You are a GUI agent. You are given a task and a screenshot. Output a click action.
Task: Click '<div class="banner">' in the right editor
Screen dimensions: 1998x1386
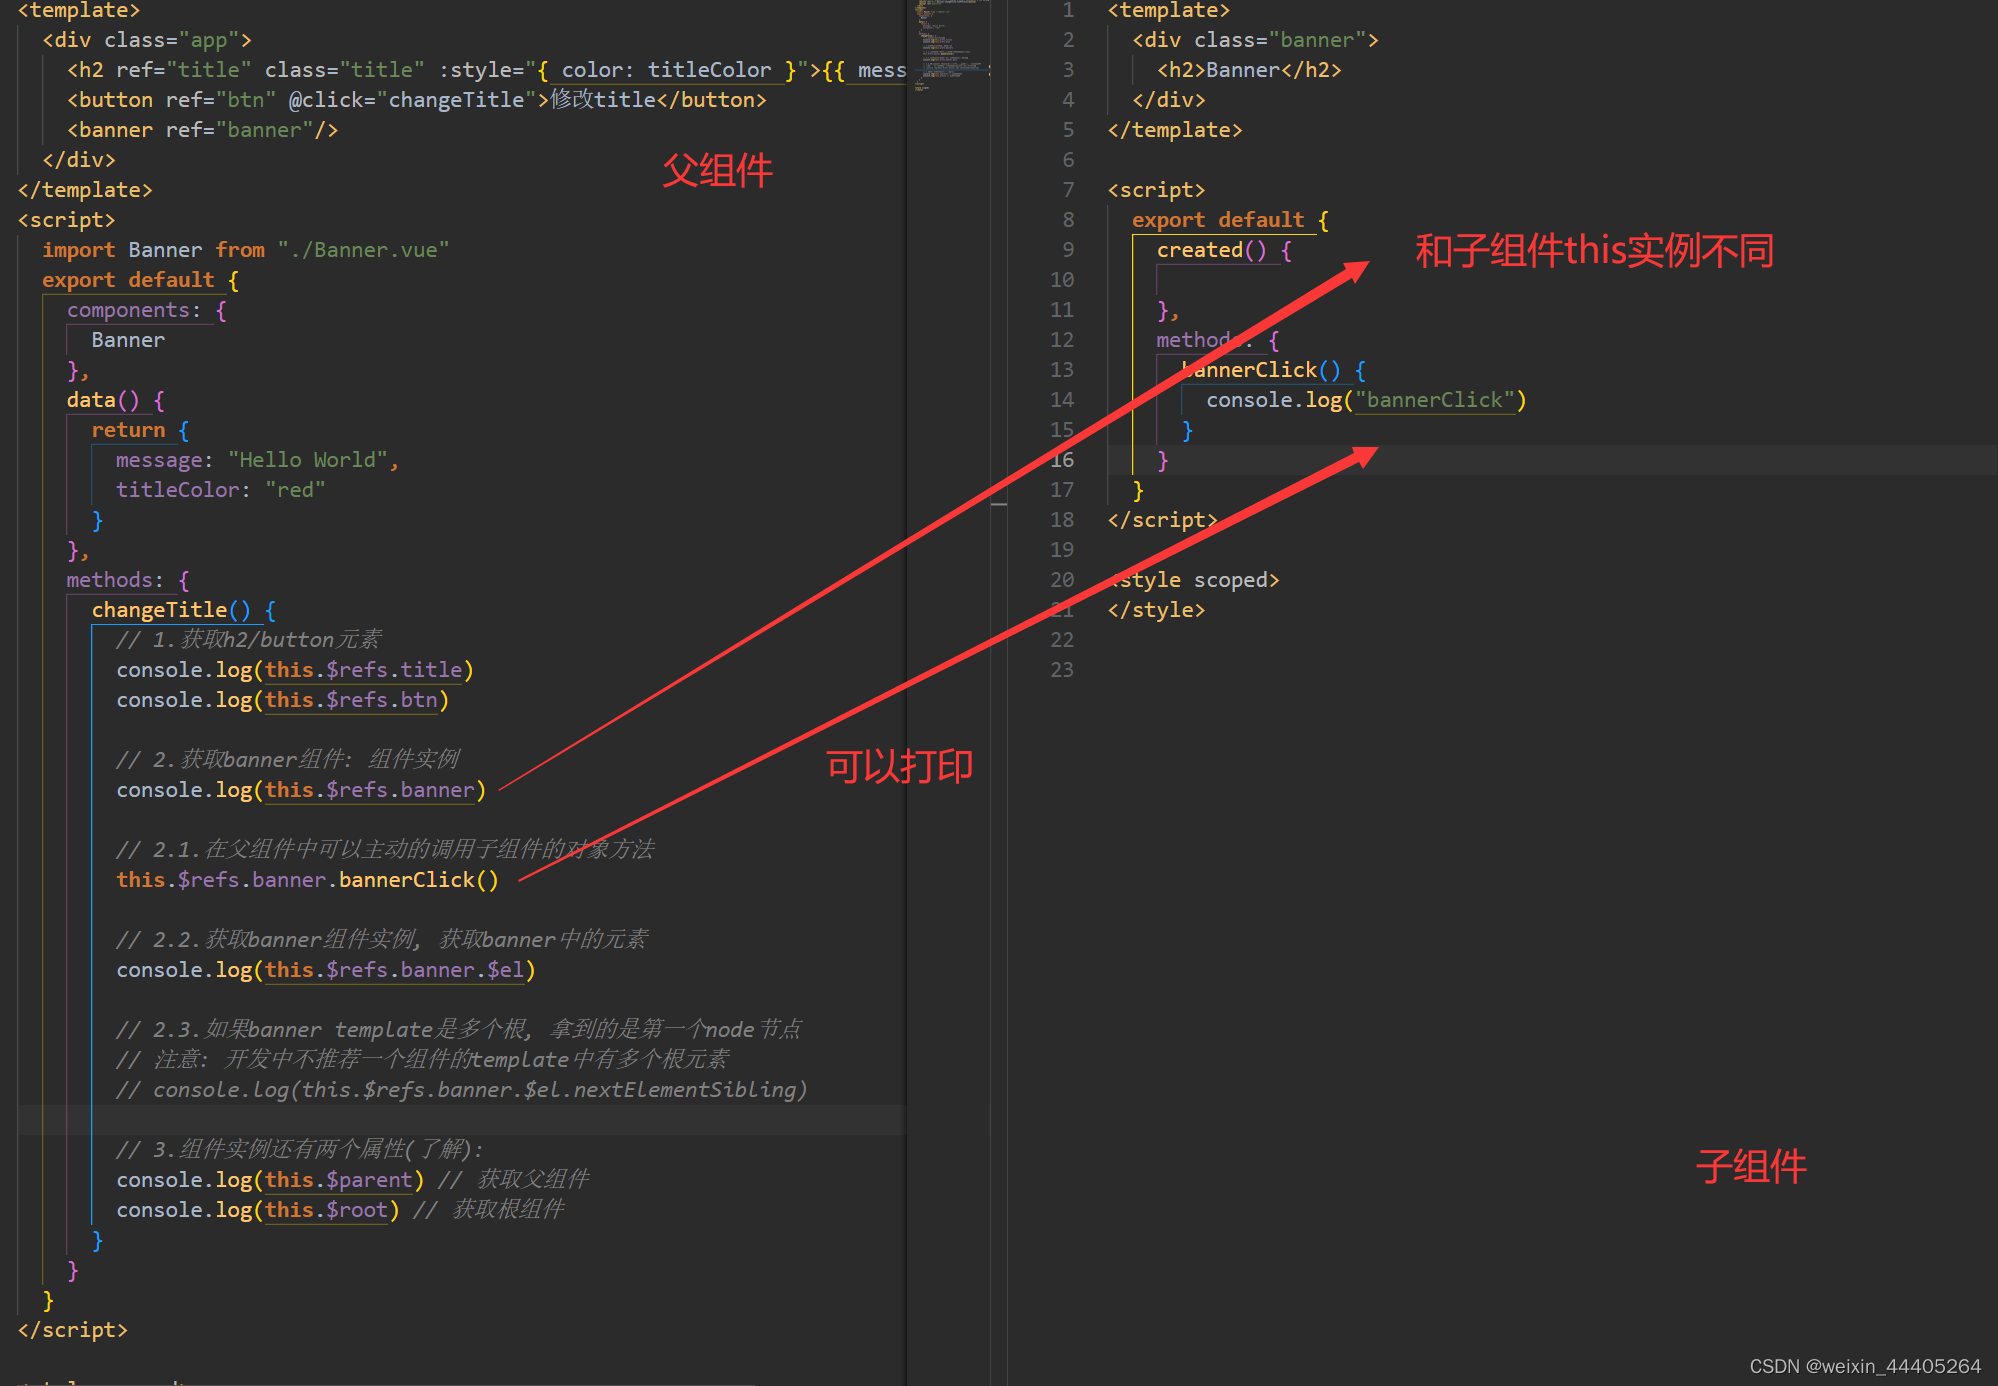[1255, 40]
